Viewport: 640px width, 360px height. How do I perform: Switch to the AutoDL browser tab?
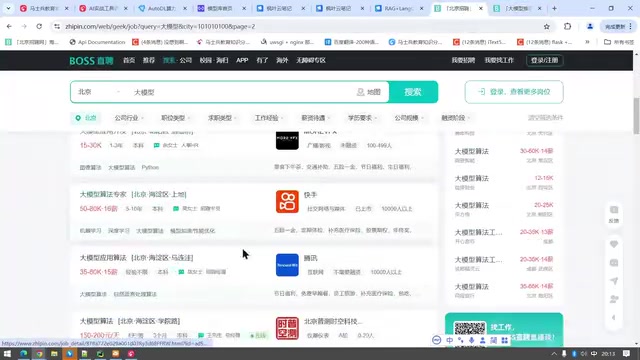pos(162,8)
